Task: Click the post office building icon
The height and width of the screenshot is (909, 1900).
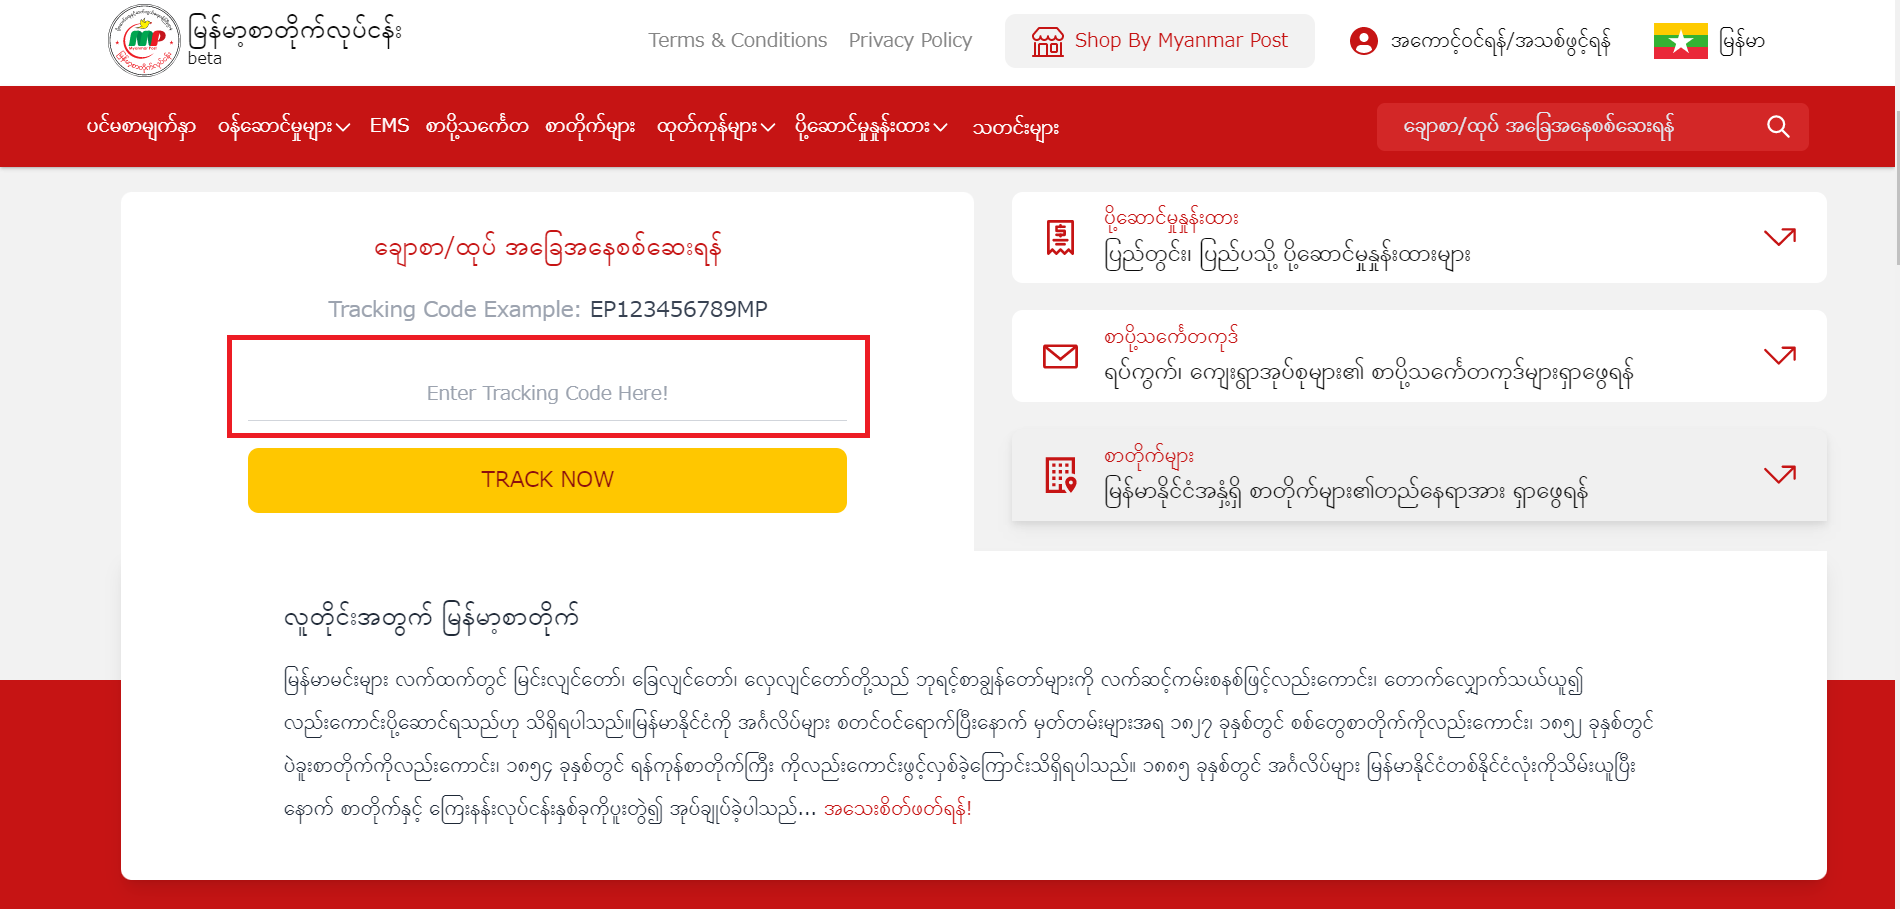Action: click(1060, 475)
